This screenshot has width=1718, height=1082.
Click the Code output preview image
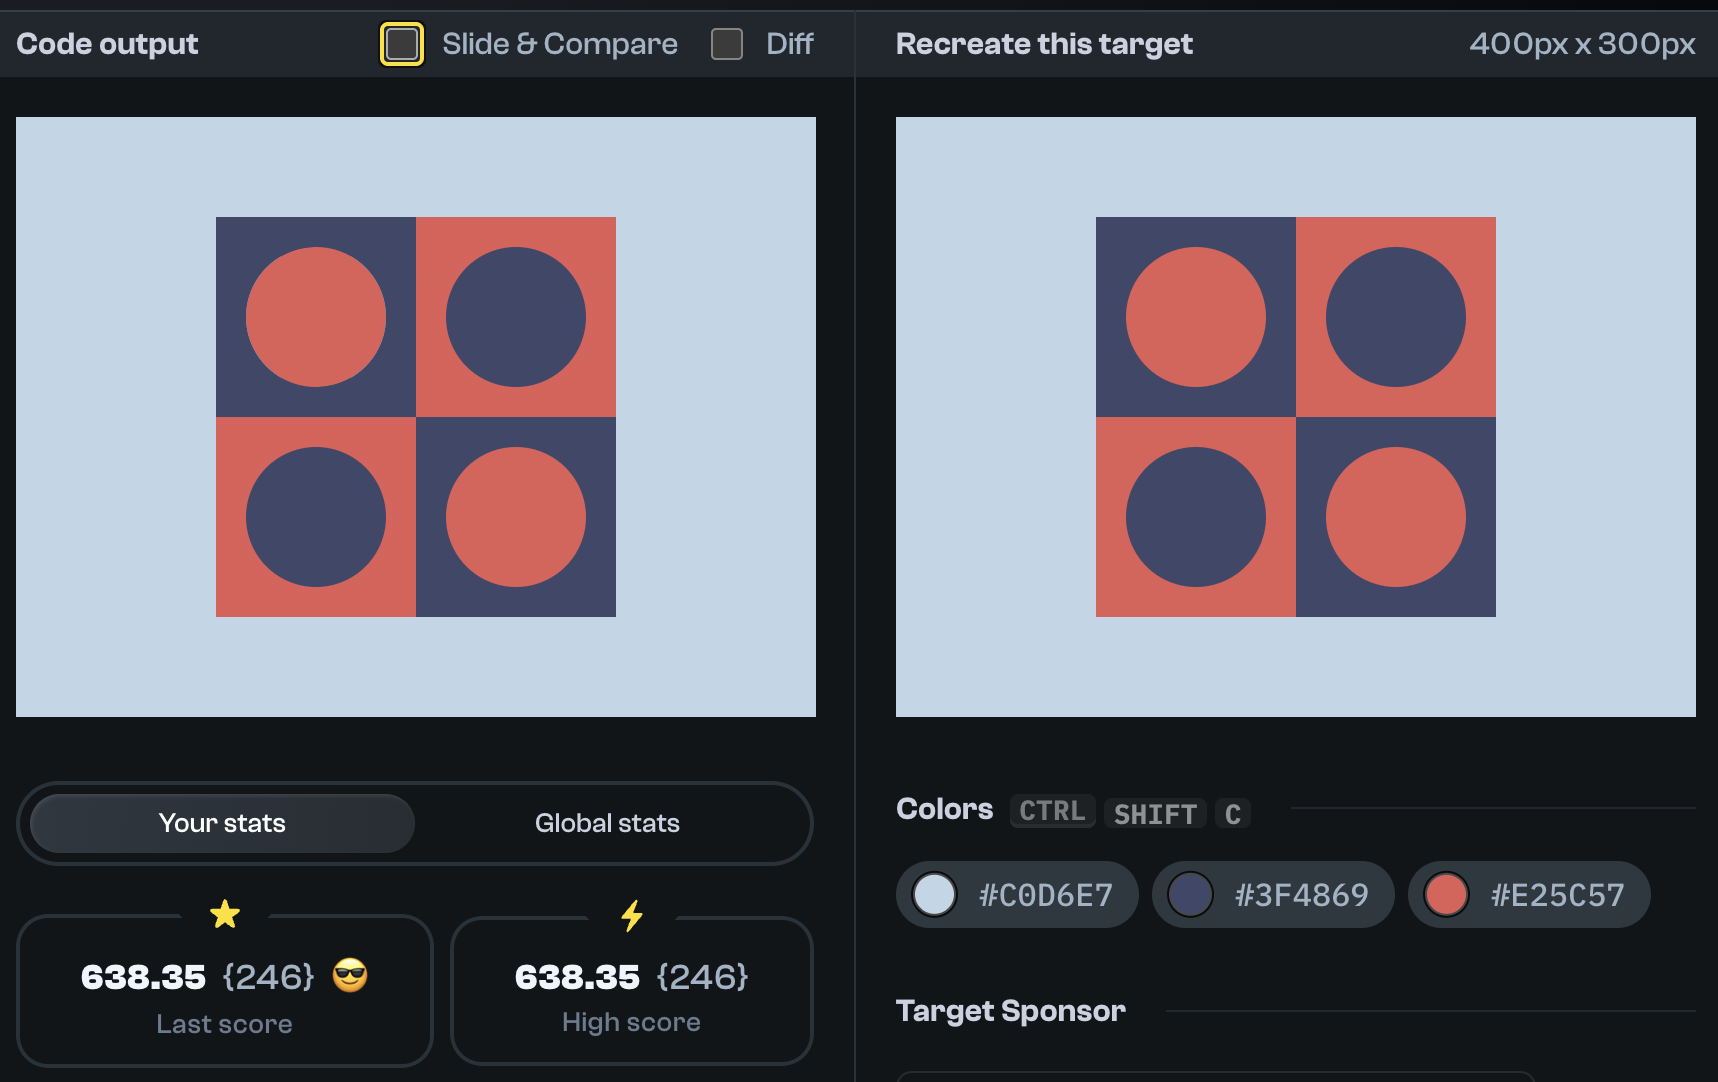pyautogui.click(x=416, y=417)
